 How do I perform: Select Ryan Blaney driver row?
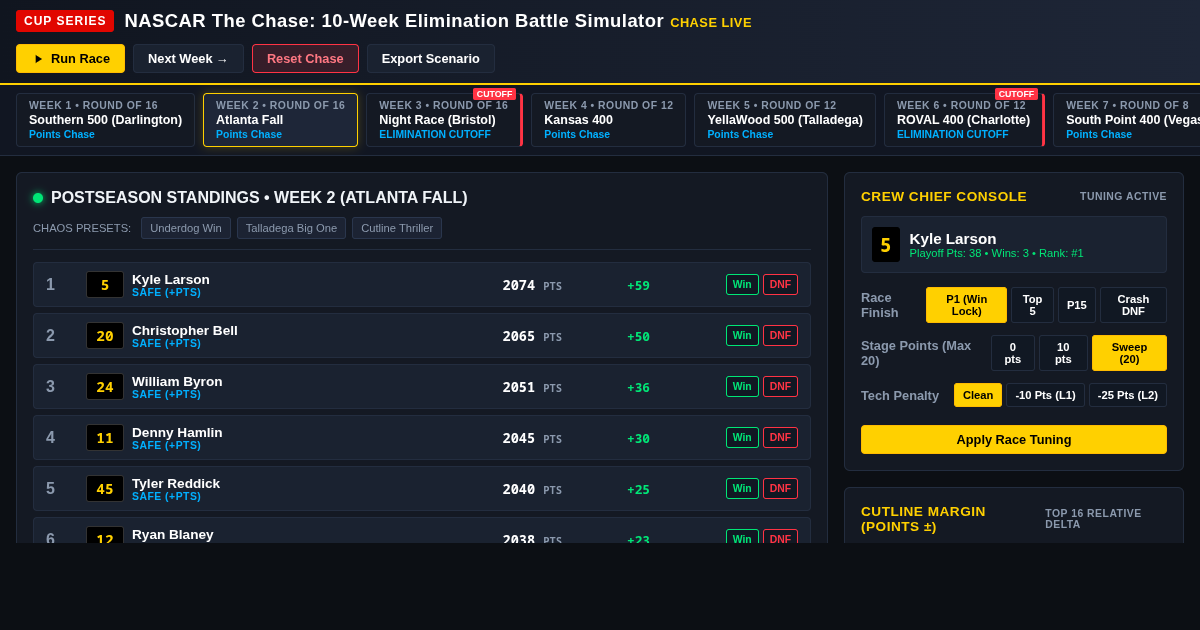click(x=422, y=531)
